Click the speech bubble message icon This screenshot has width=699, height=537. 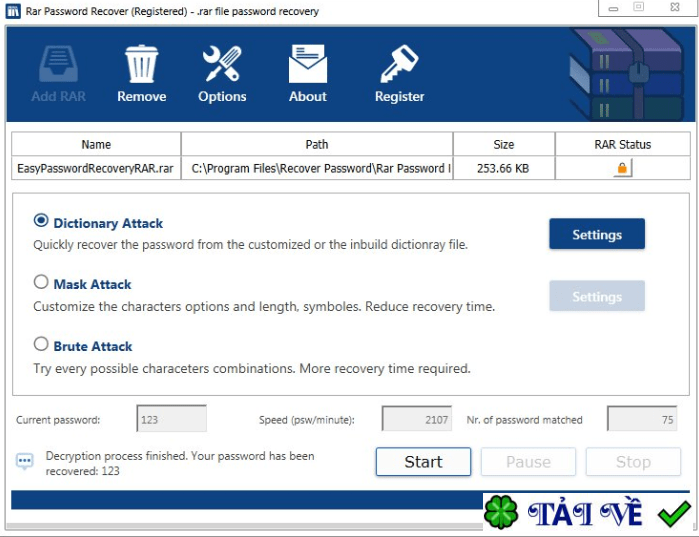click(x=25, y=461)
